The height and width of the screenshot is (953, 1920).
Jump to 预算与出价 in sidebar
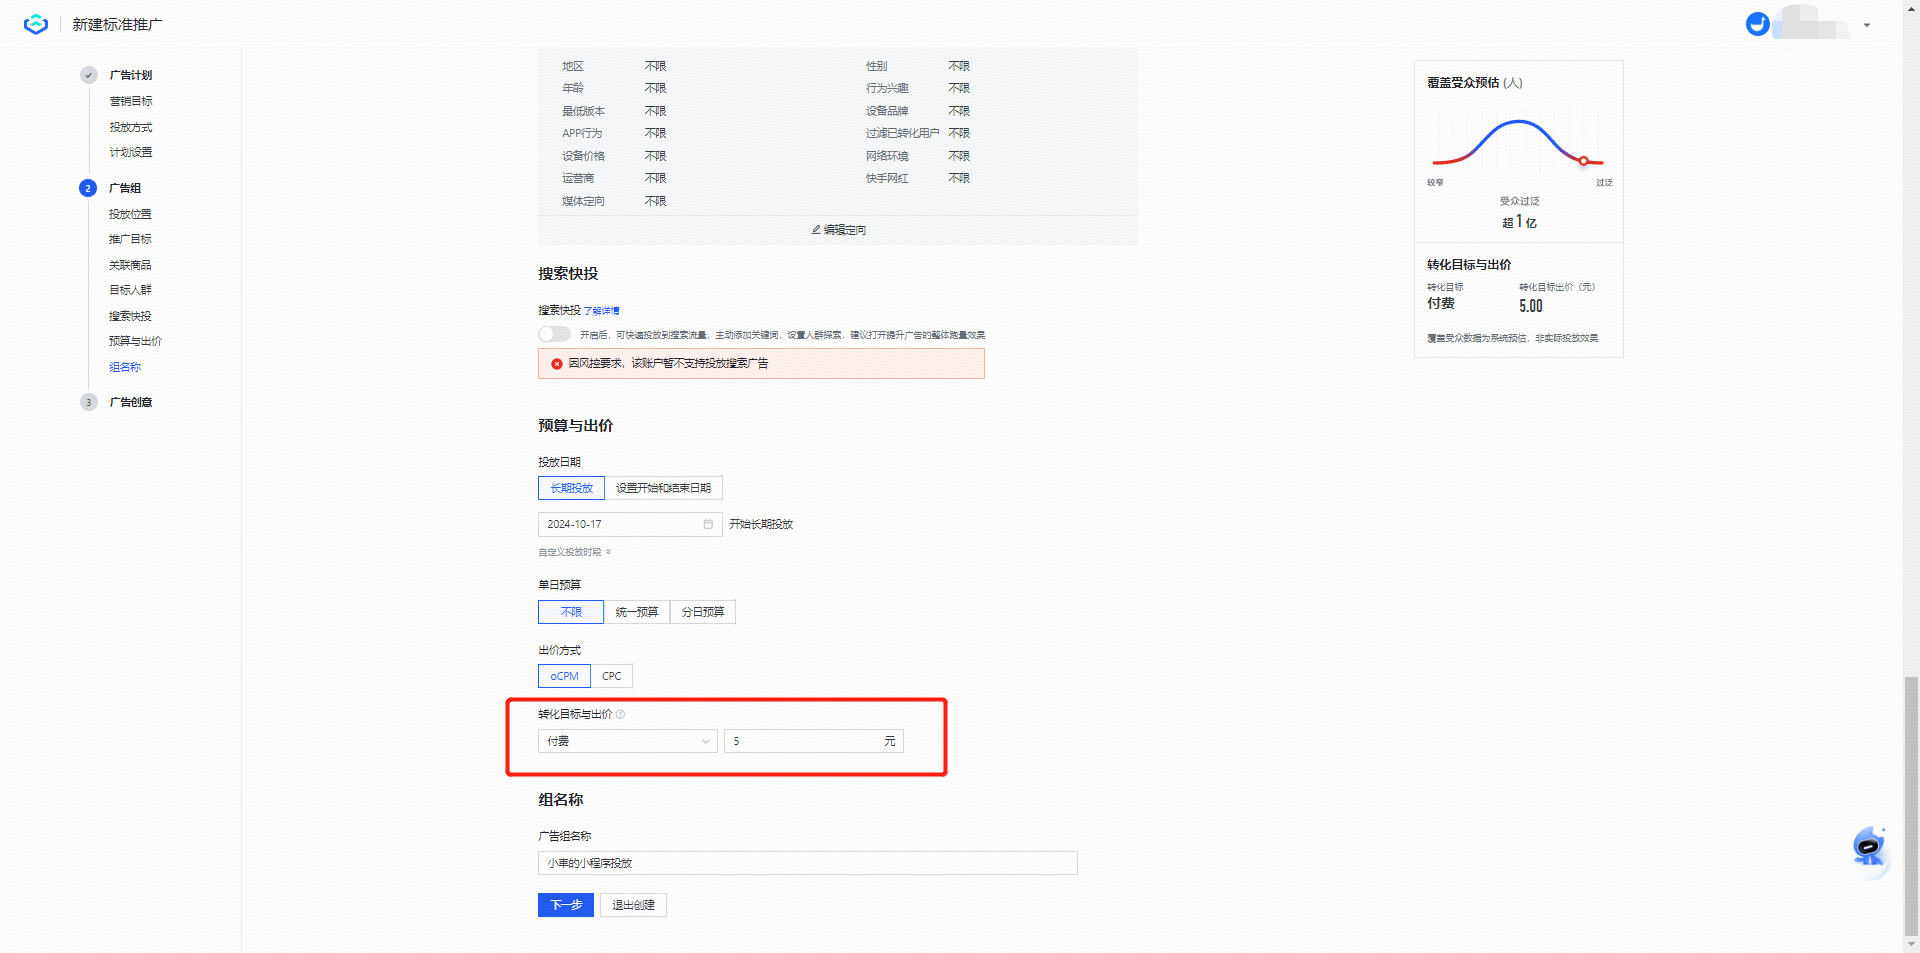(135, 341)
